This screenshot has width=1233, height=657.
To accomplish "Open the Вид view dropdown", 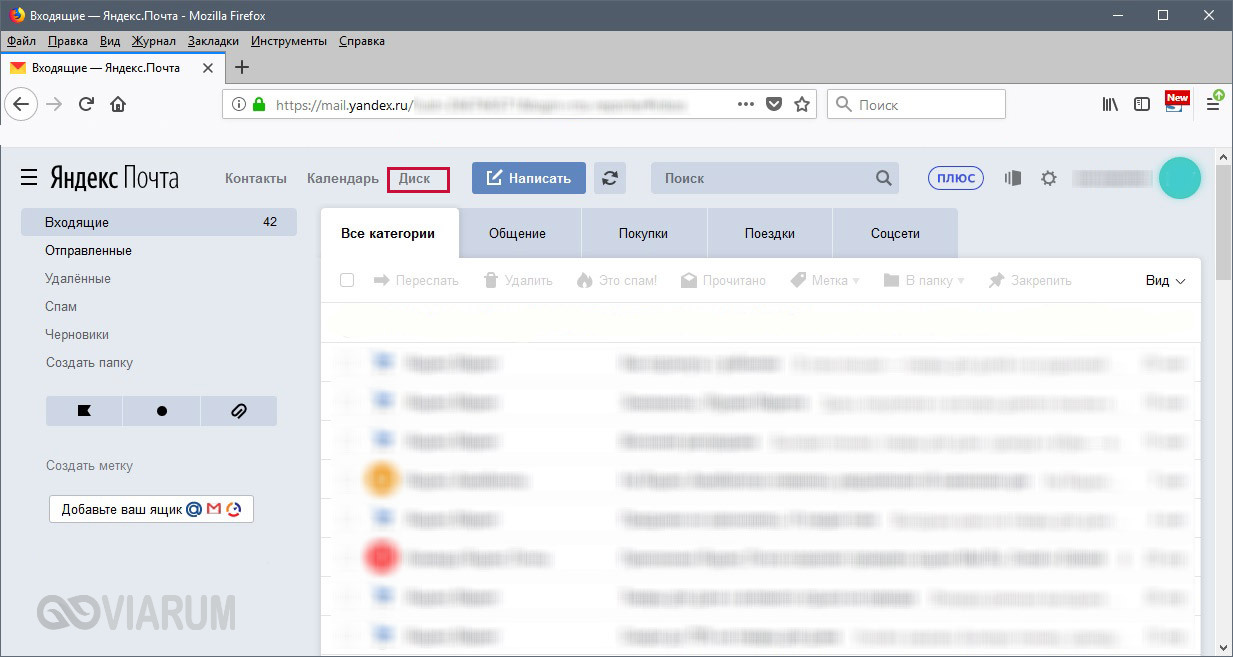I will coord(1165,281).
